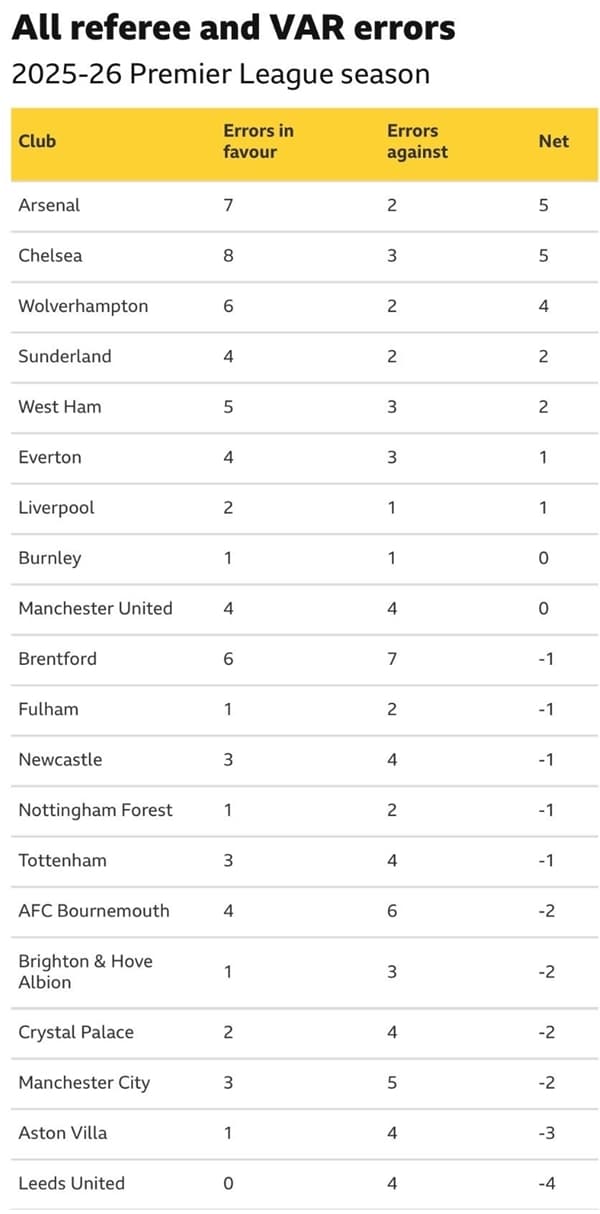600x1214 pixels.
Task: Click the AFC Bournemouth row label
Action: pos(94,911)
